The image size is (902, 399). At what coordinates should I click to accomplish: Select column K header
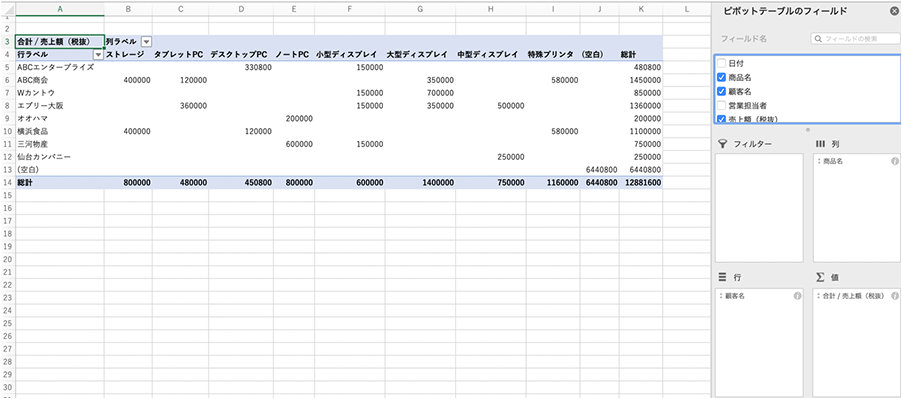641,10
